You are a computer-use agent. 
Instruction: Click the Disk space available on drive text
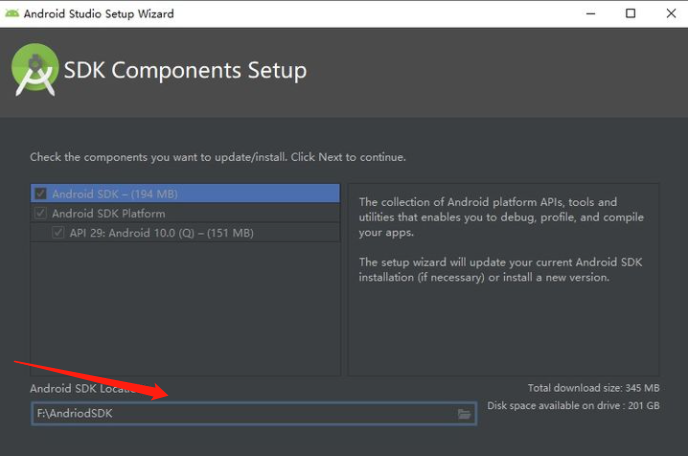coord(573,406)
